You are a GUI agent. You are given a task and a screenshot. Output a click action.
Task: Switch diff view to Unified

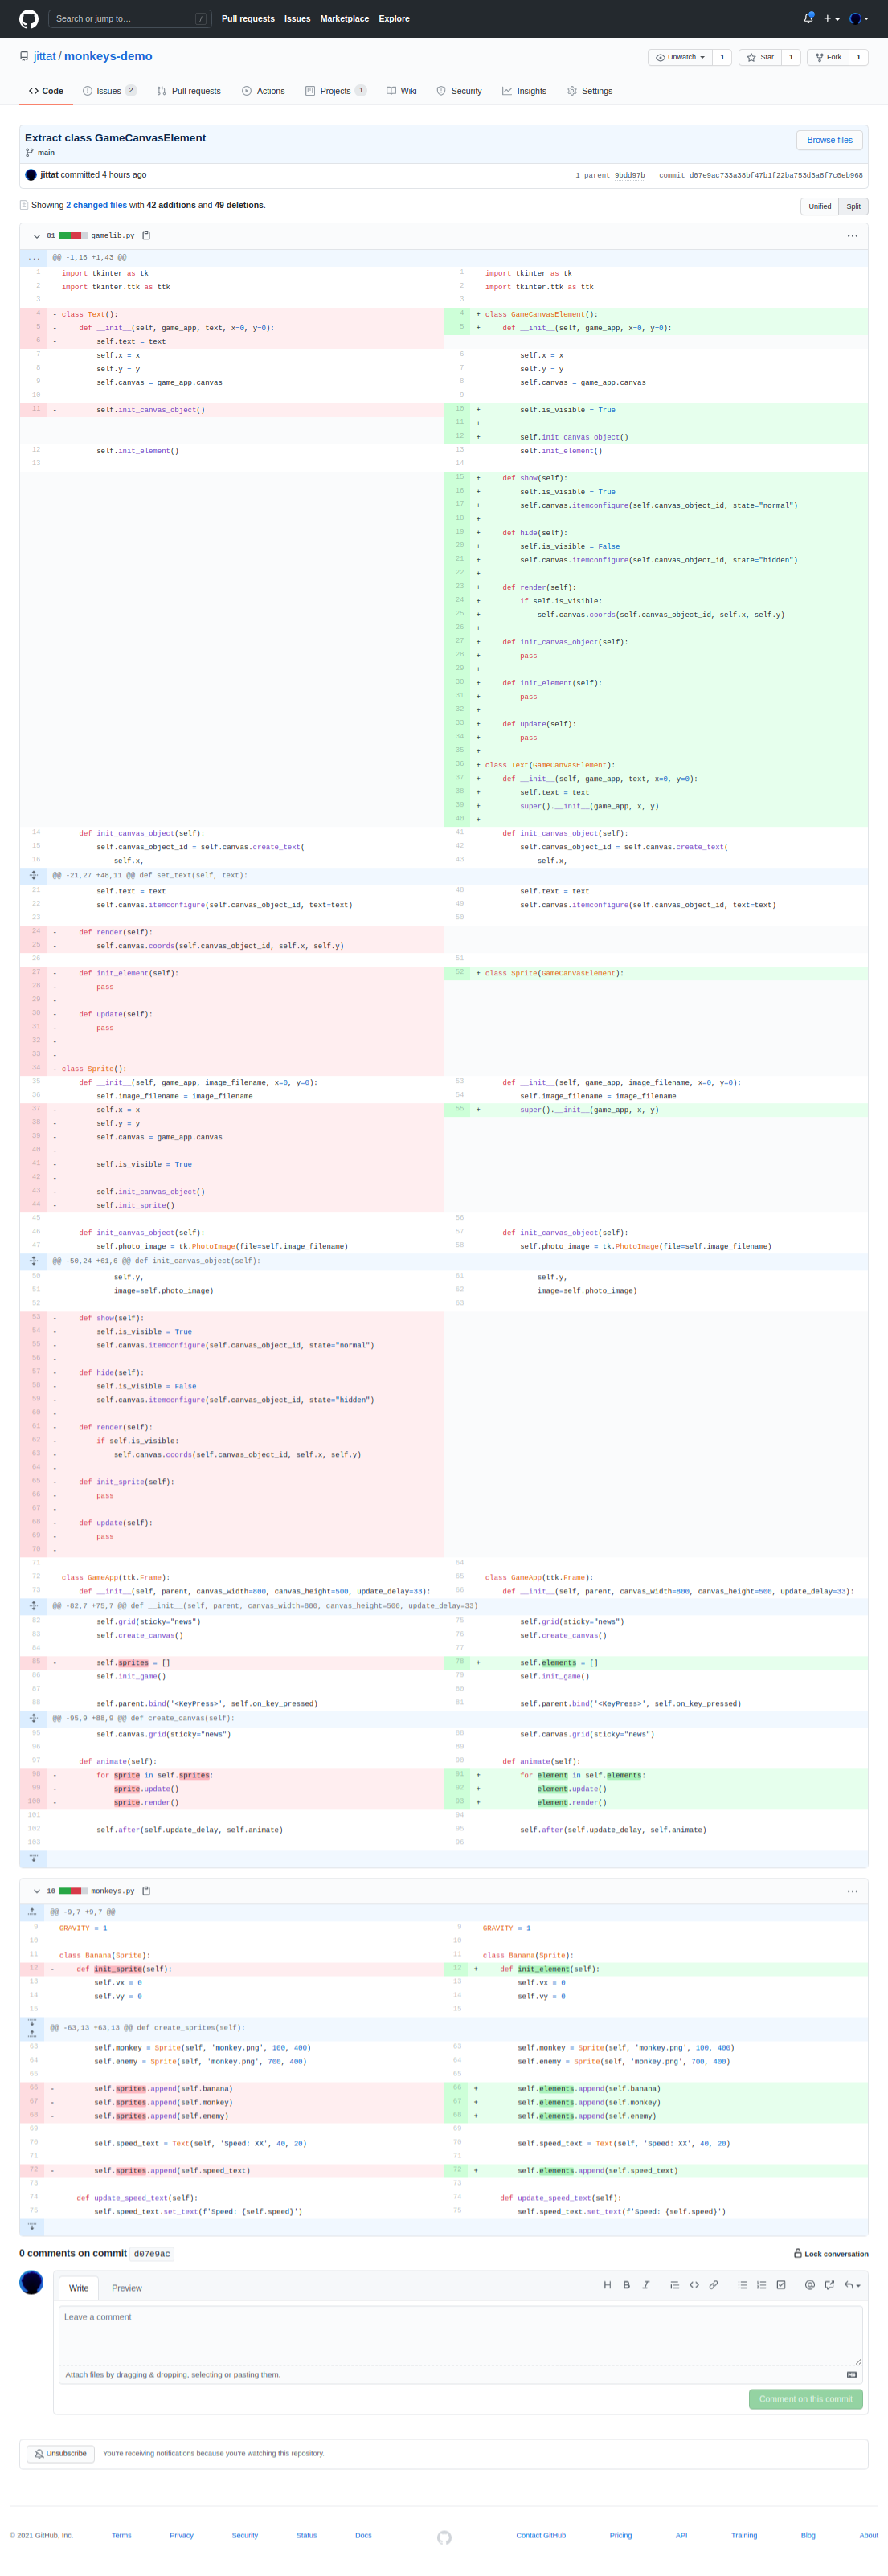click(x=819, y=206)
